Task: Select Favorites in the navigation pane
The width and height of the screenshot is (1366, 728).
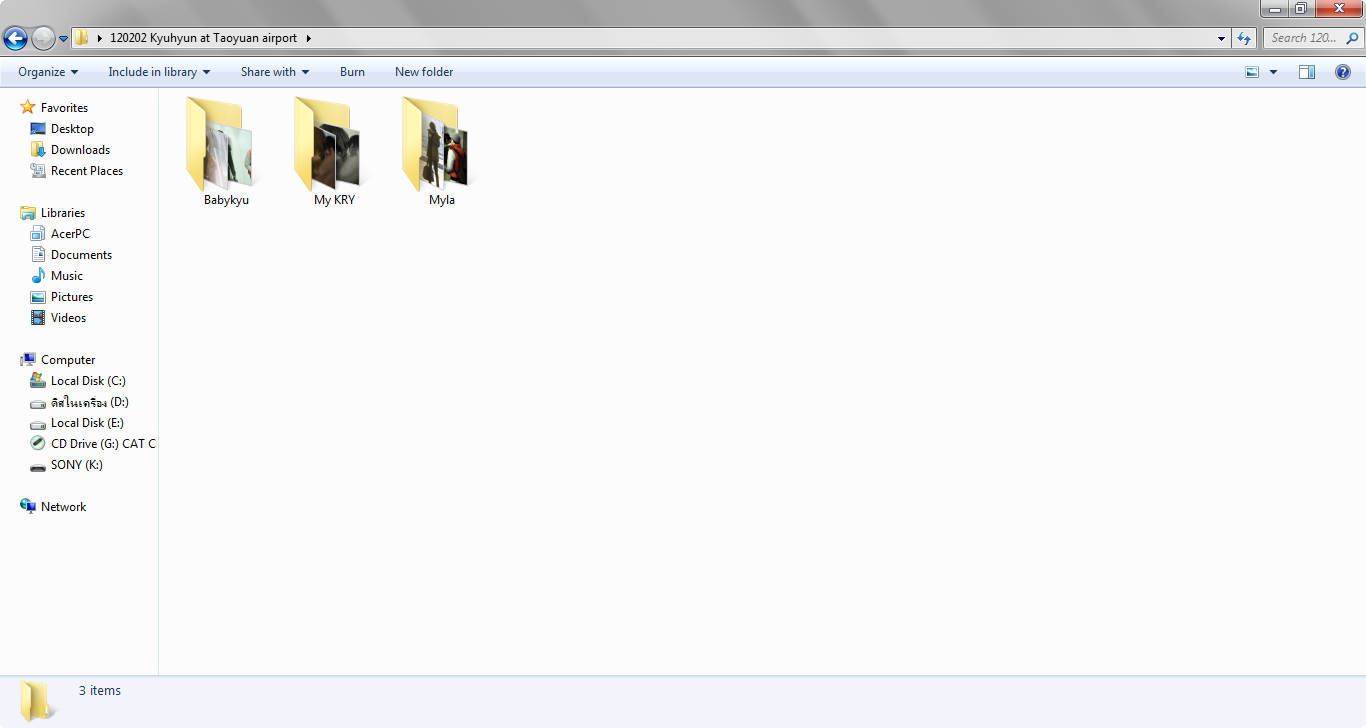Action: [64, 108]
